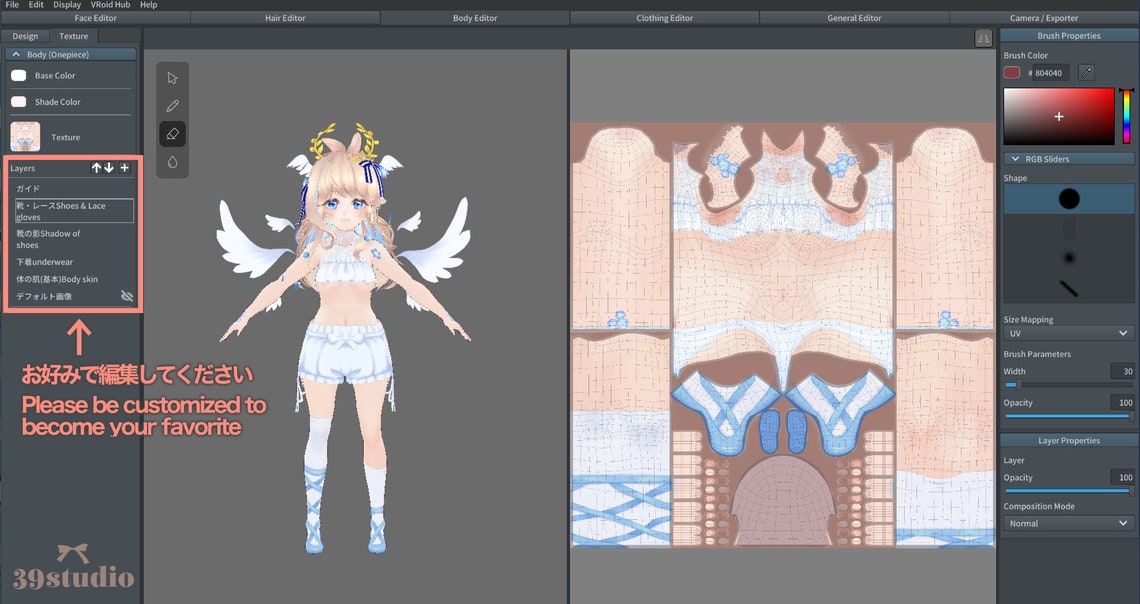Choose the faint vertical brush shape

[1069, 229]
